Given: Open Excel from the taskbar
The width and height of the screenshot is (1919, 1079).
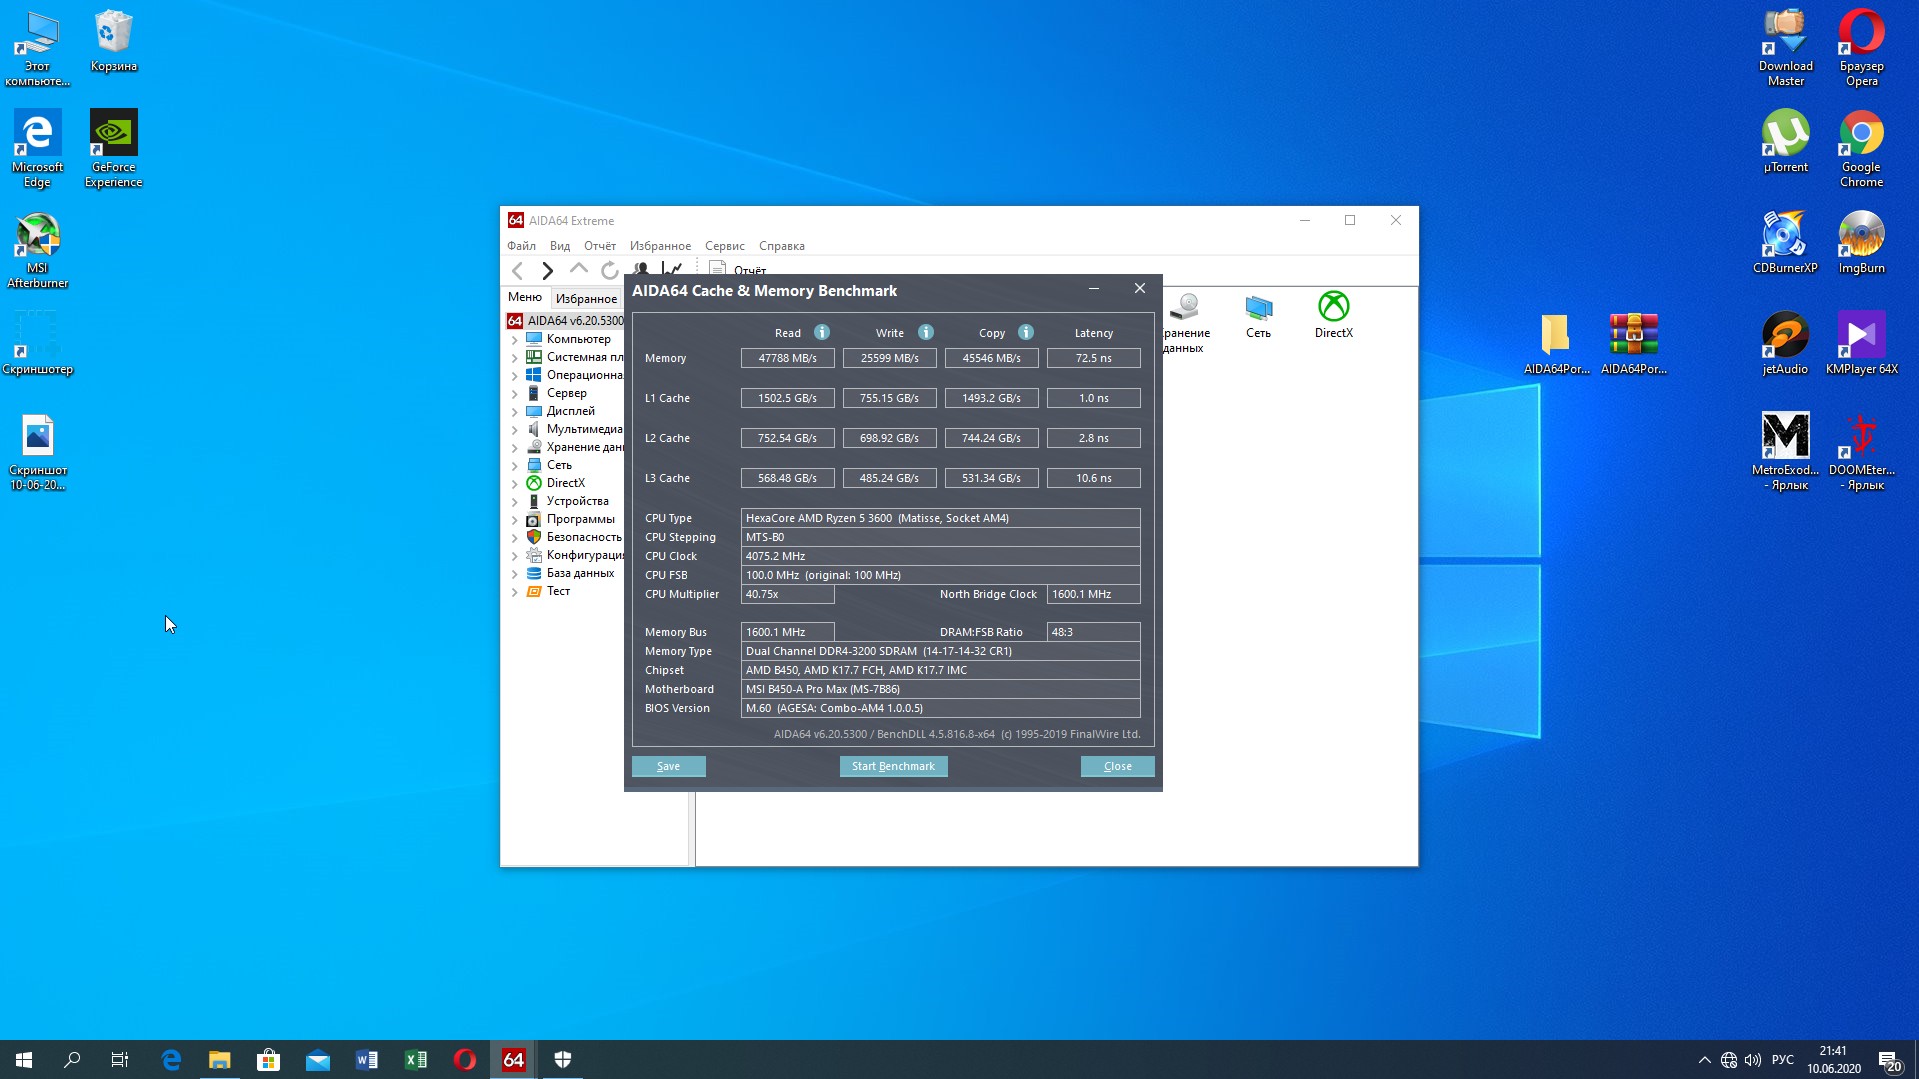Looking at the screenshot, I should (416, 1059).
